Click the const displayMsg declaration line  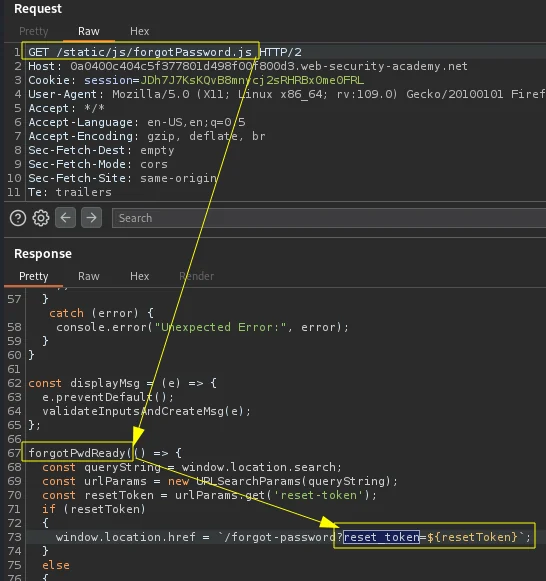(x=123, y=383)
